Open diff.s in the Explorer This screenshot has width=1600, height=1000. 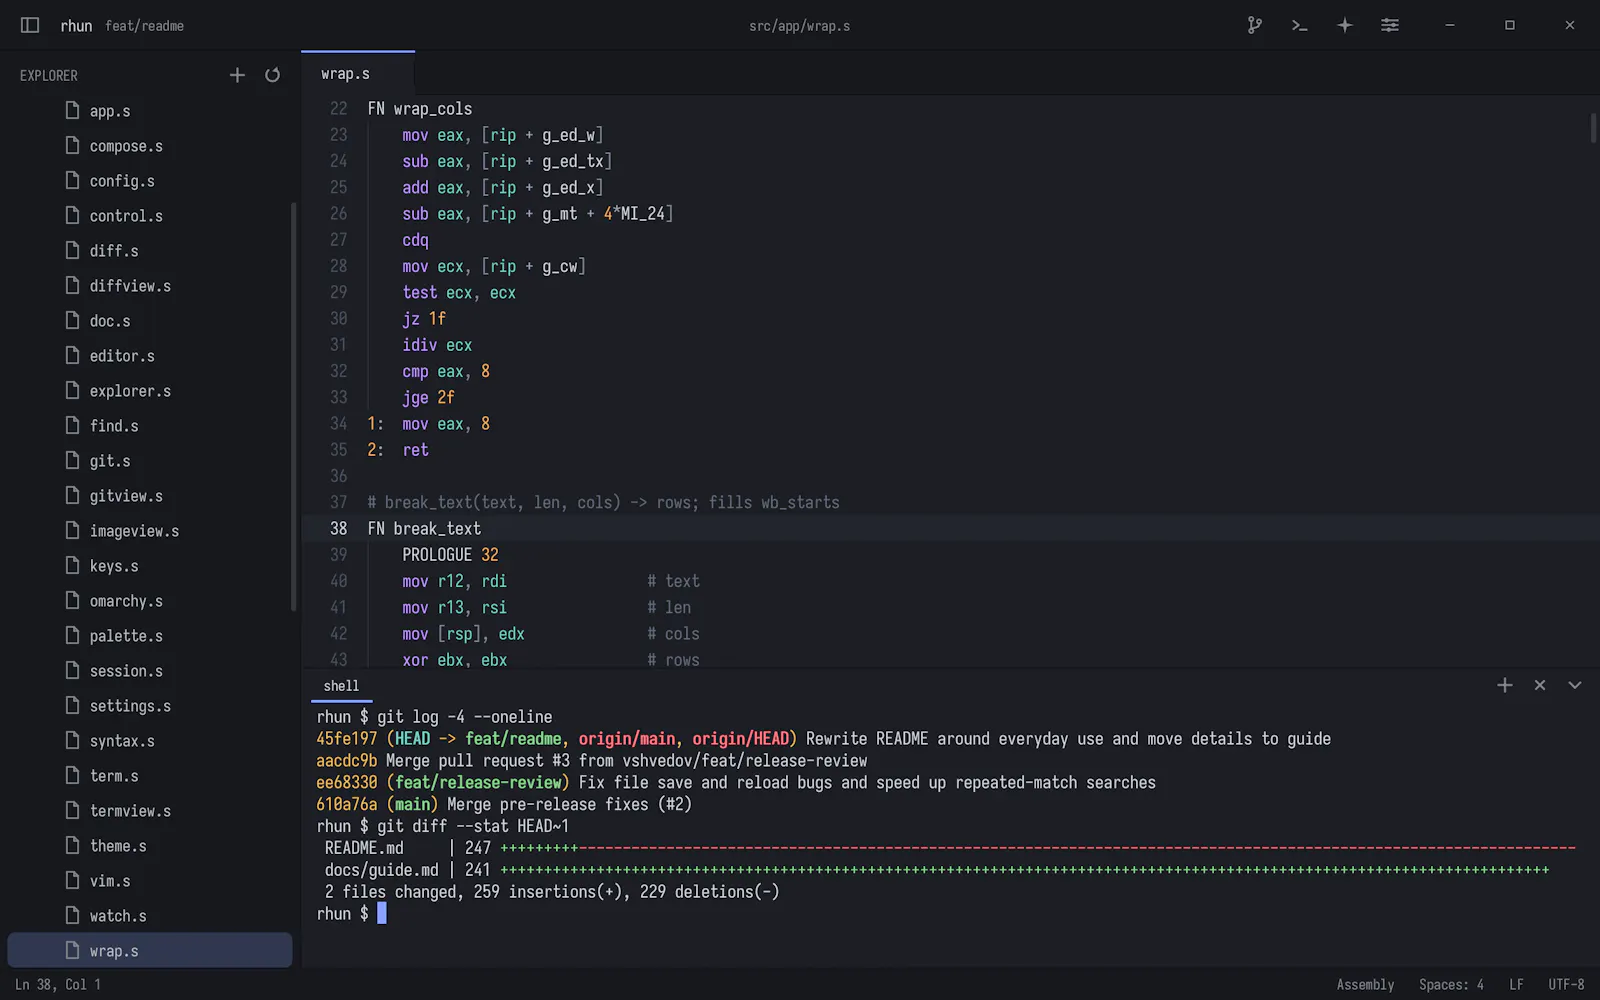click(x=150, y=251)
